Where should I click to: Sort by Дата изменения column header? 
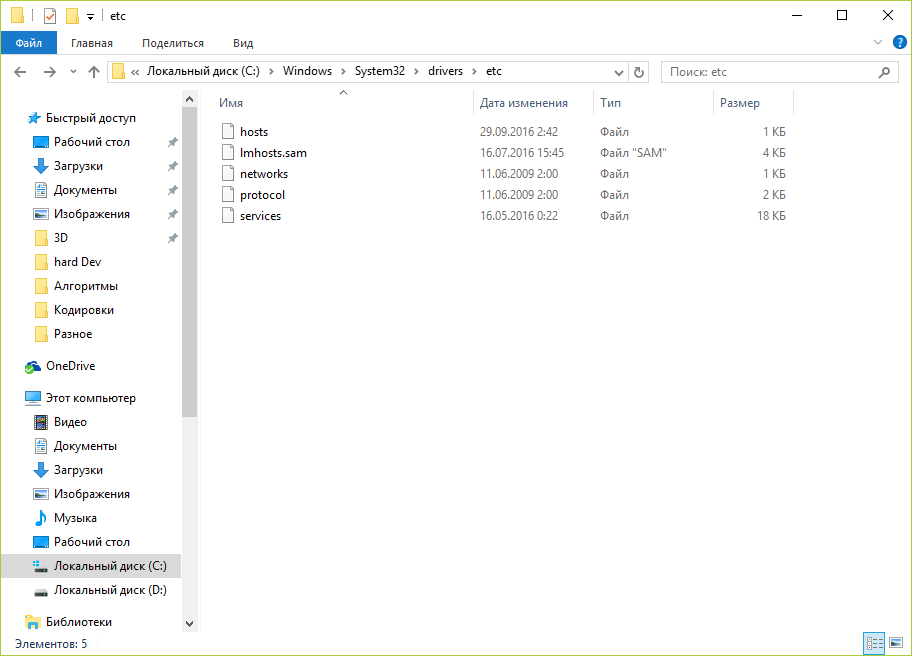pyautogui.click(x=524, y=103)
